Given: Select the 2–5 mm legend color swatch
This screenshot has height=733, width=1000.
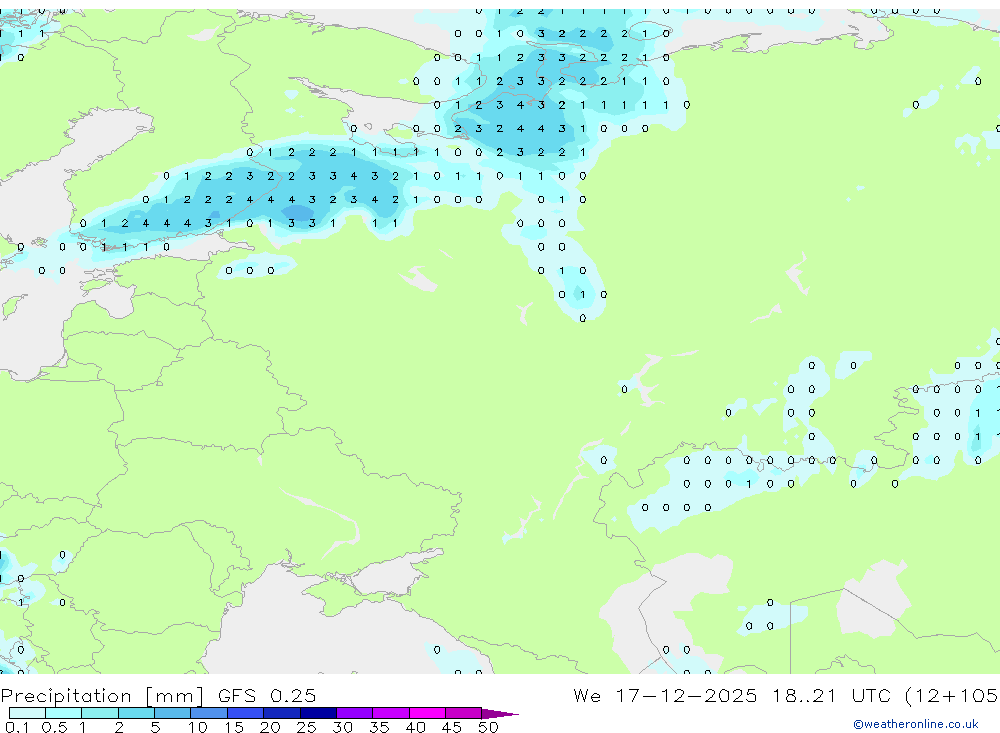Looking at the screenshot, I should [x=136, y=713].
